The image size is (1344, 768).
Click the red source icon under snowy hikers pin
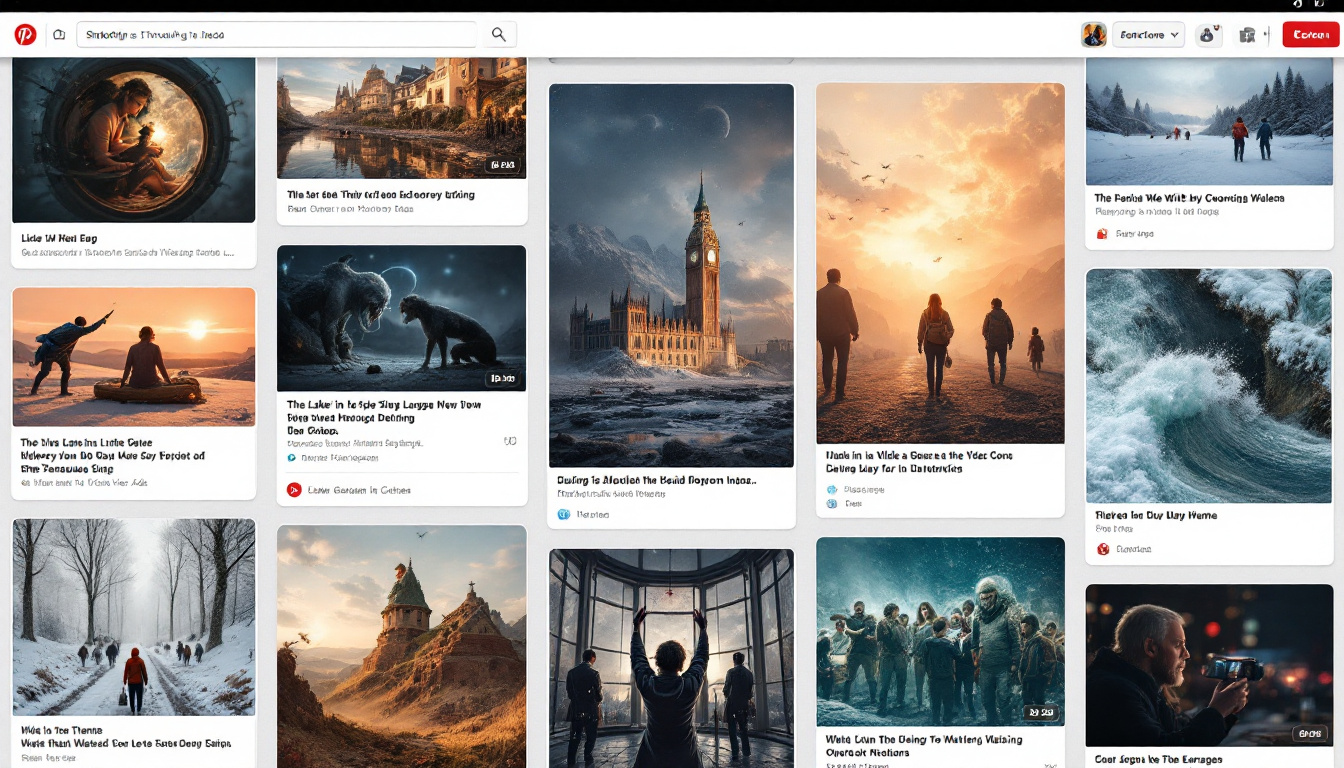tap(1102, 234)
